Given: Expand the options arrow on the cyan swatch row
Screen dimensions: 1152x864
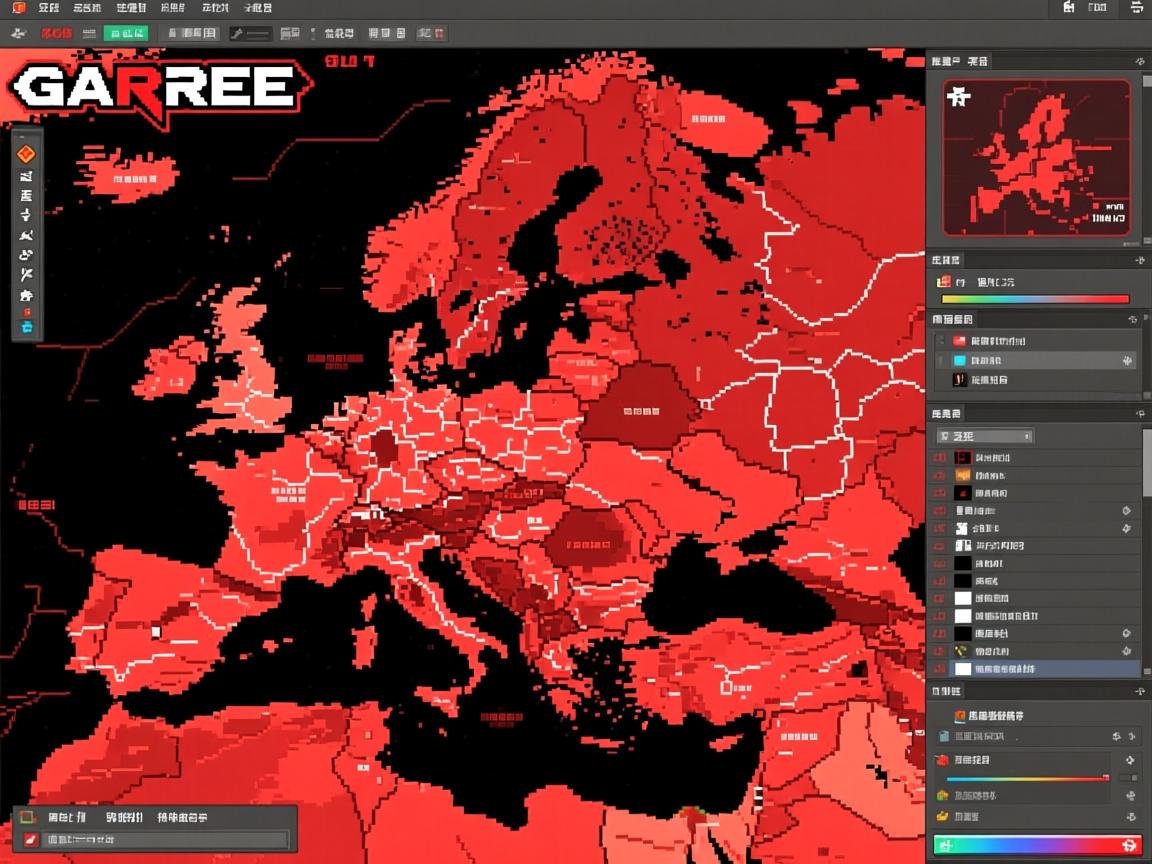Looking at the screenshot, I should (1127, 360).
